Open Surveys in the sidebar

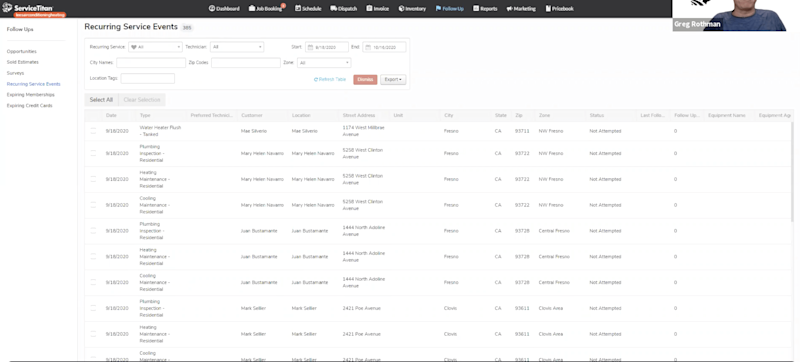coord(15,73)
